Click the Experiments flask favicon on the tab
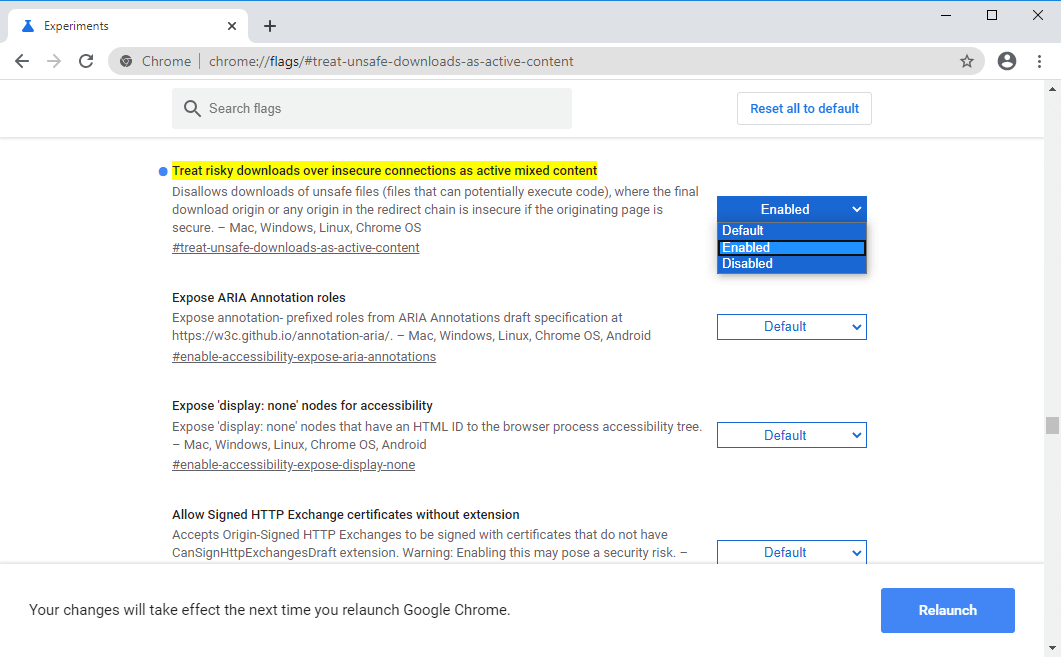Viewport: 1061px width, 657px height. pos(26,25)
